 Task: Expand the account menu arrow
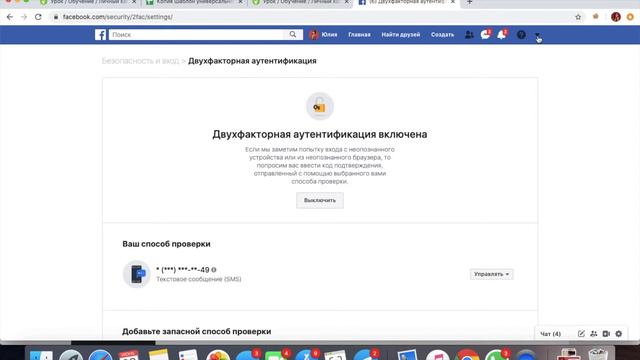coord(537,35)
